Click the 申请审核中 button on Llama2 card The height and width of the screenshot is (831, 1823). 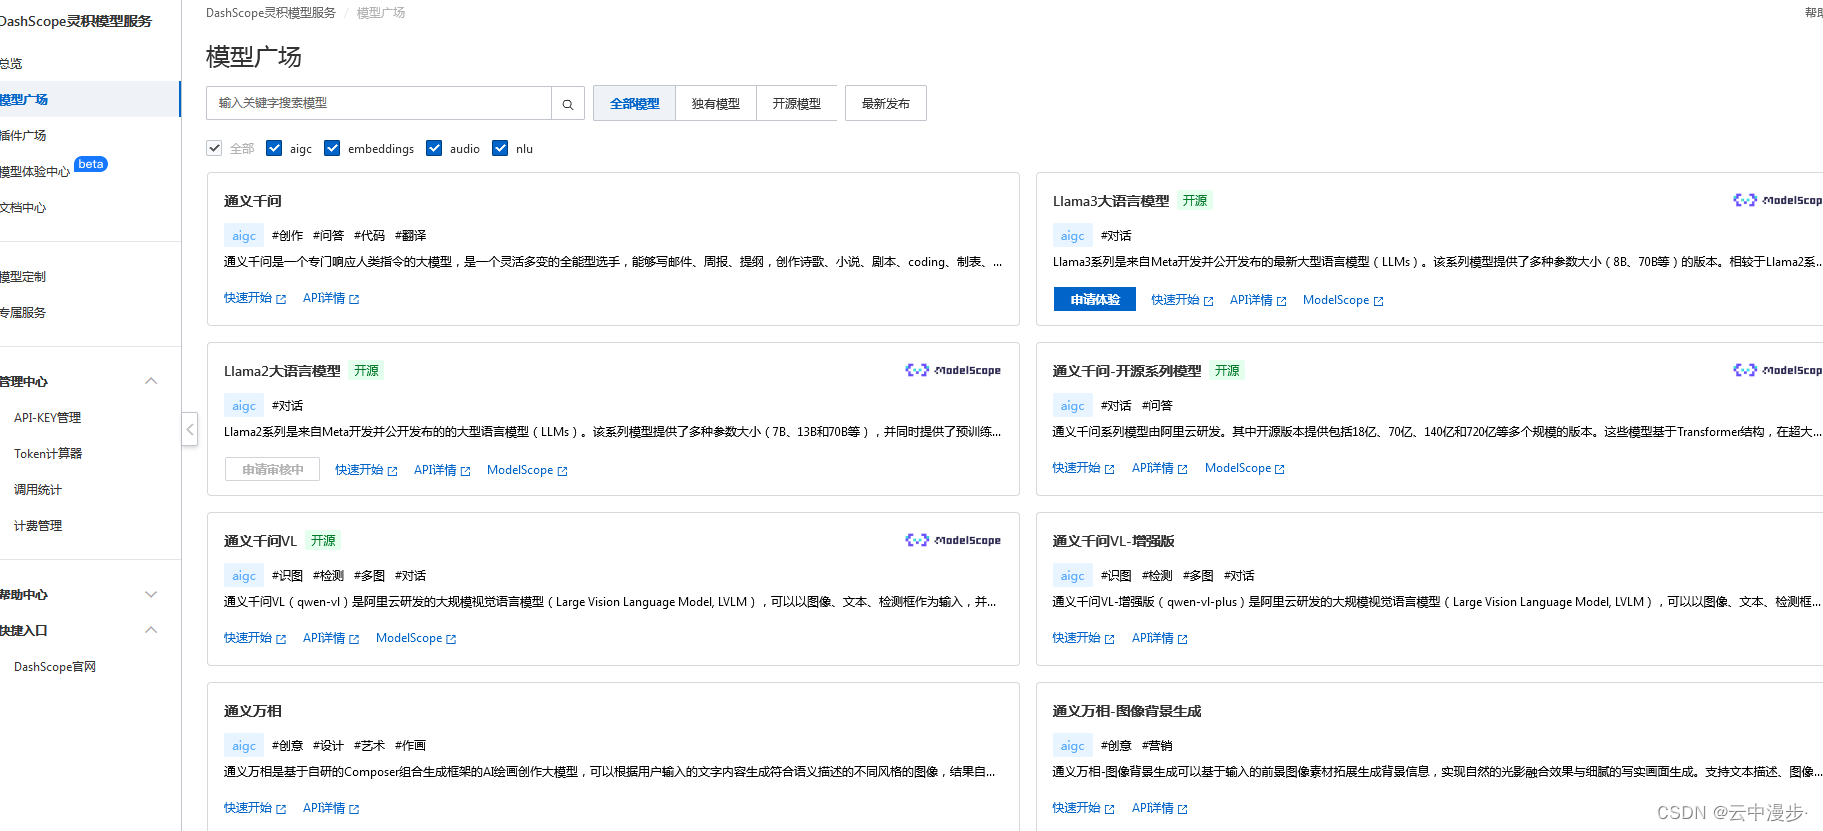[272, 469]
